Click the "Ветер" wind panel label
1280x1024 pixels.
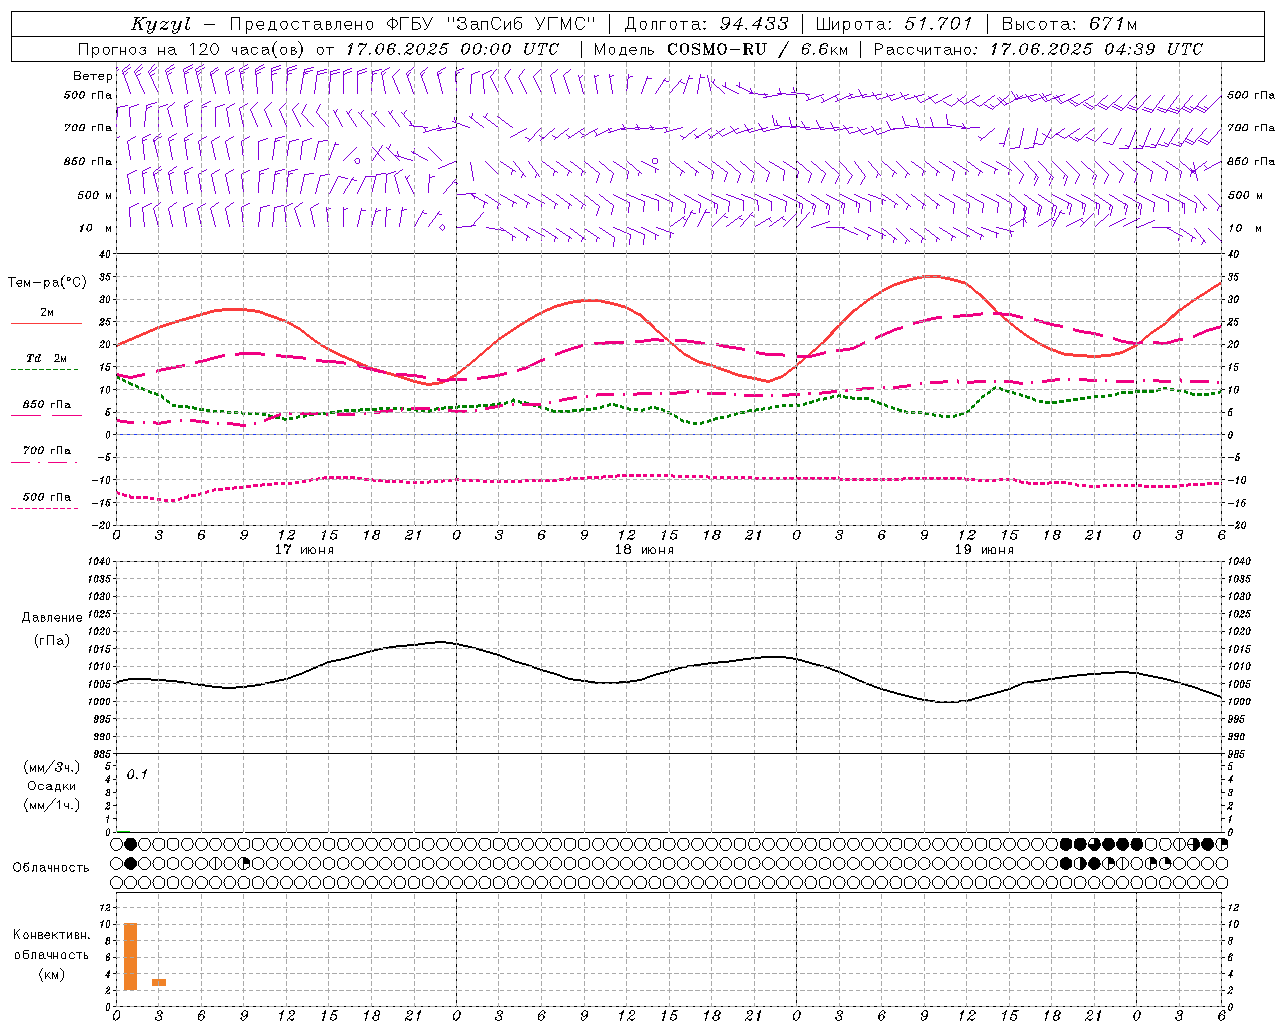coord(93,76)
